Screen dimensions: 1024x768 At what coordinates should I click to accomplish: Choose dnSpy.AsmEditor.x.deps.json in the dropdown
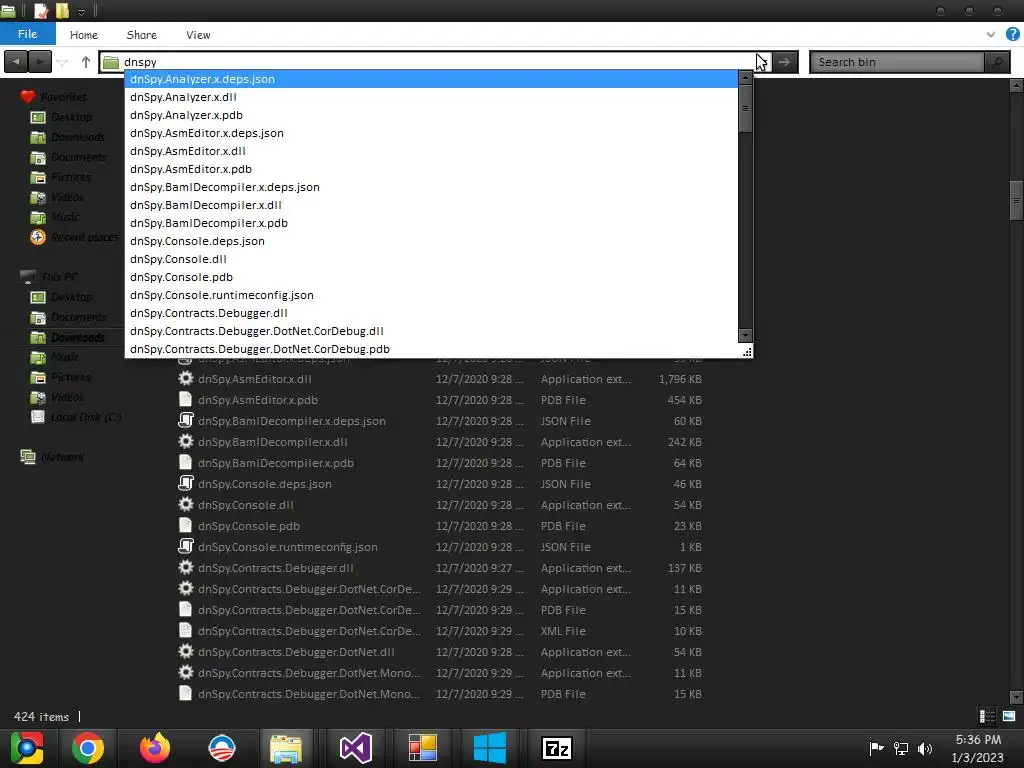coord(431,133)
